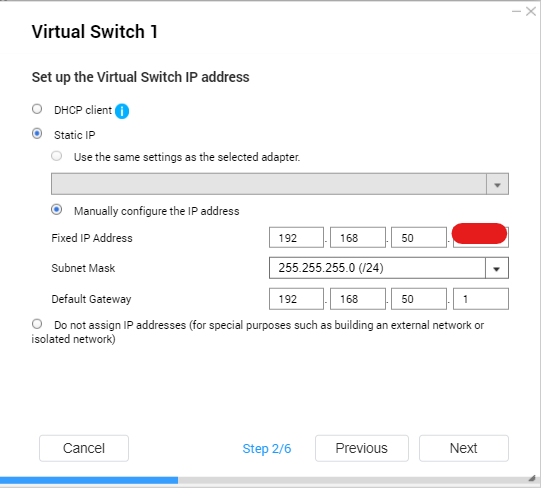Proceed with the Next button
Viewport: 541px width, 488px height.
464,448
